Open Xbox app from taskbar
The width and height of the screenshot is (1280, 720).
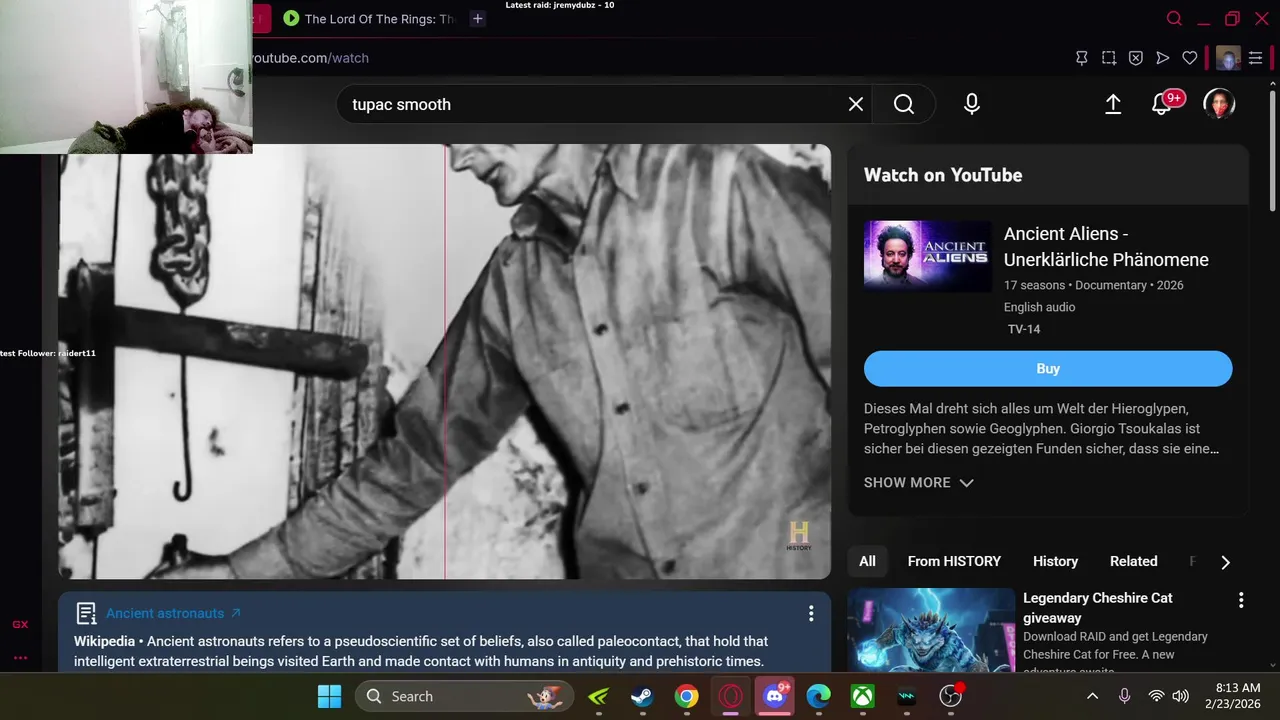click(x=863, y=696)
